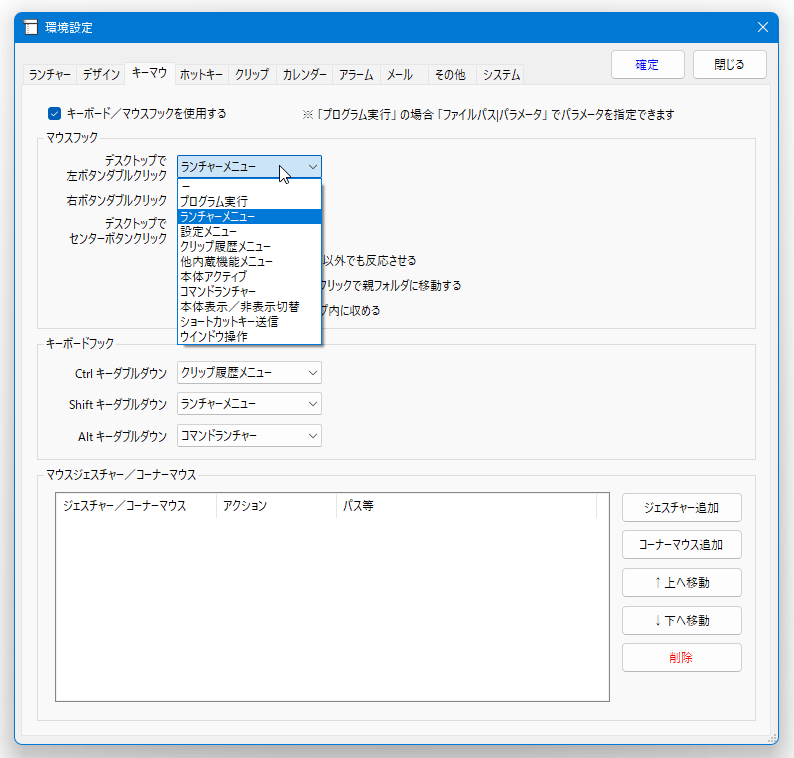Switch to the カレンダー tab
The image size is (794, 758).
click(304, 75)
